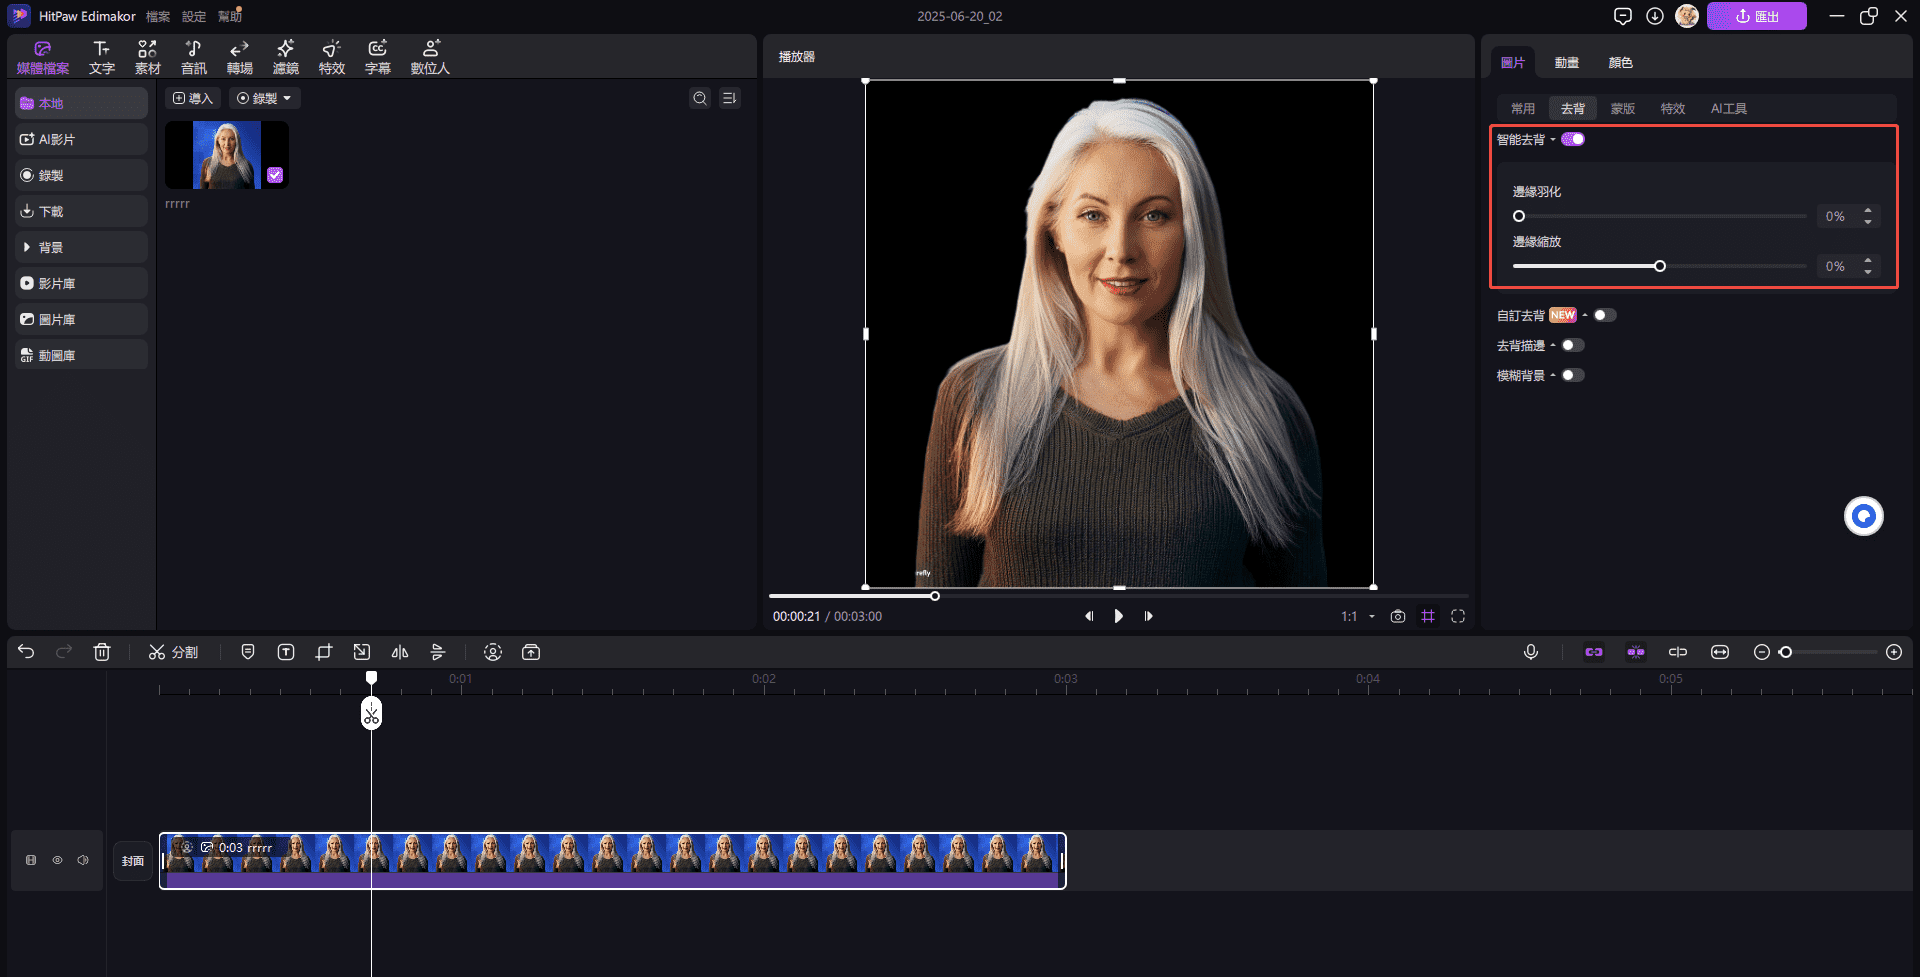Switch to the 顏色 properties tab
The image size is (1920, 977).
[1620, 62]
